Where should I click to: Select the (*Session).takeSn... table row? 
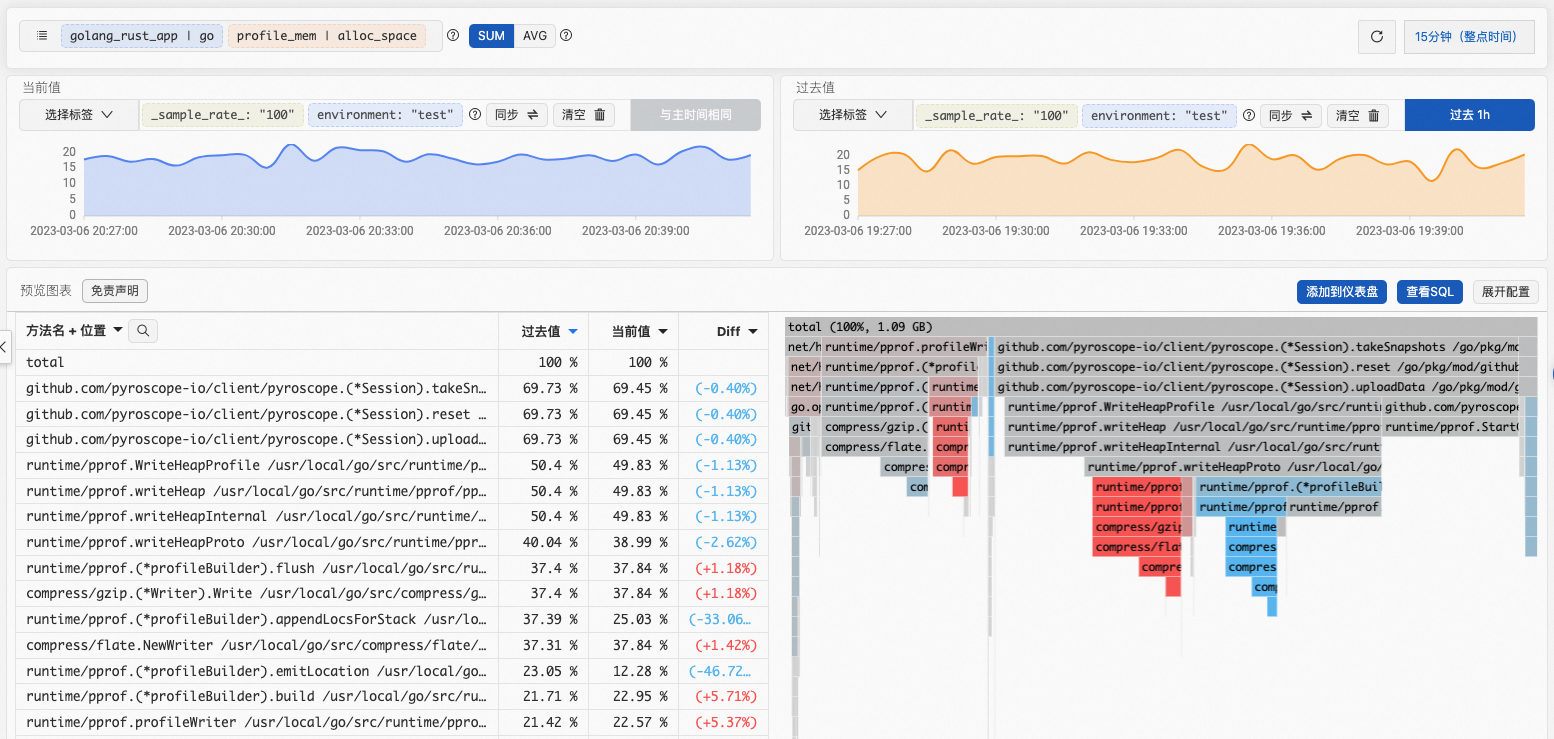pyautogui.click(x=392, y=388)
